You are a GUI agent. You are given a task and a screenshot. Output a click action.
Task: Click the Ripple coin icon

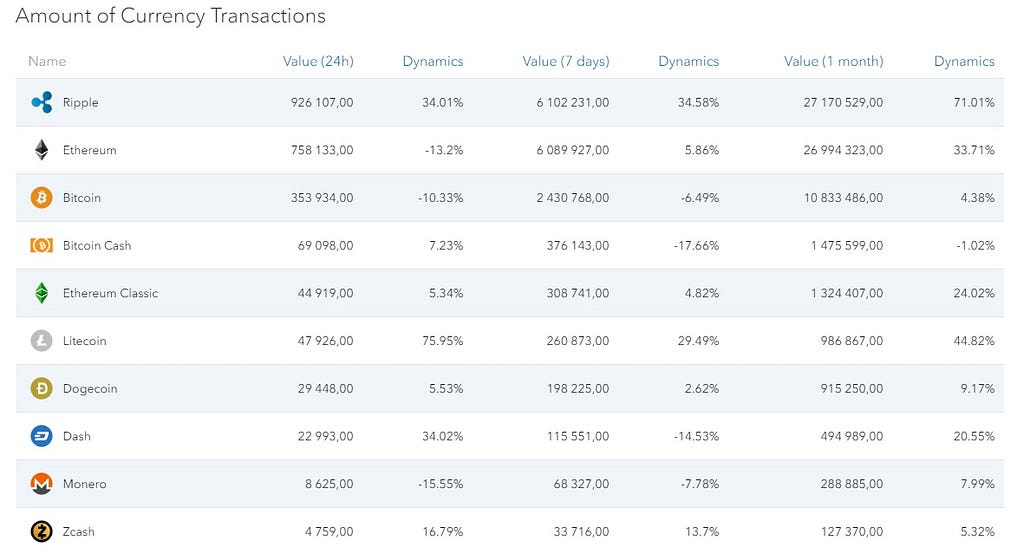pyautogui.click(x=41, y=102)
